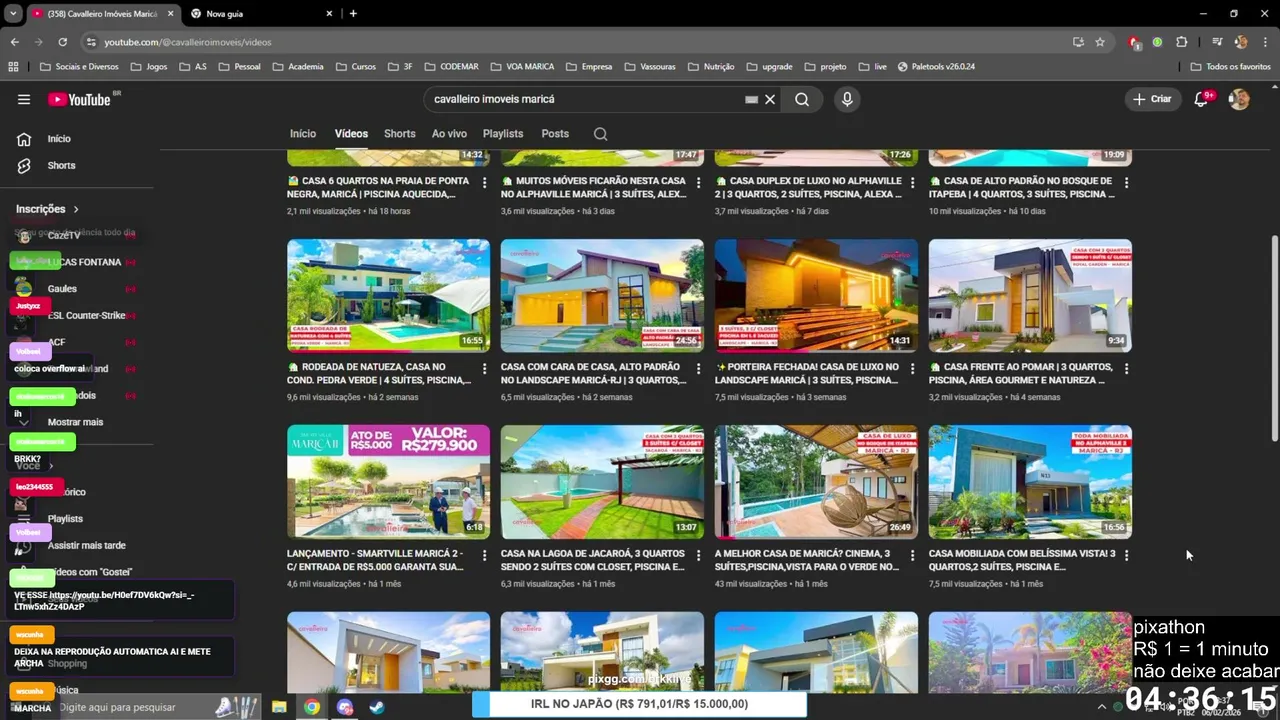Open Início in the left sidebar
This screenshot has width=1280, height=720.
pyautogui.click(x=58, y=139)
